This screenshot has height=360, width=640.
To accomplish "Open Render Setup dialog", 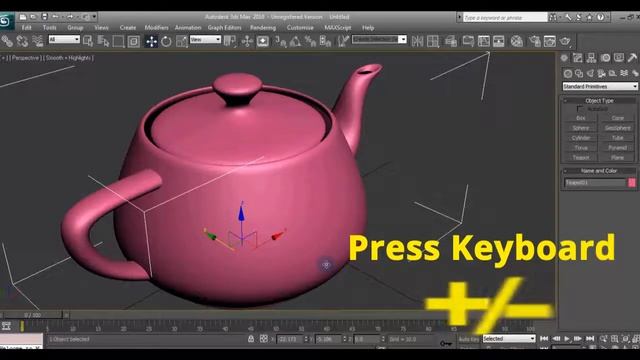I will 535,41.
